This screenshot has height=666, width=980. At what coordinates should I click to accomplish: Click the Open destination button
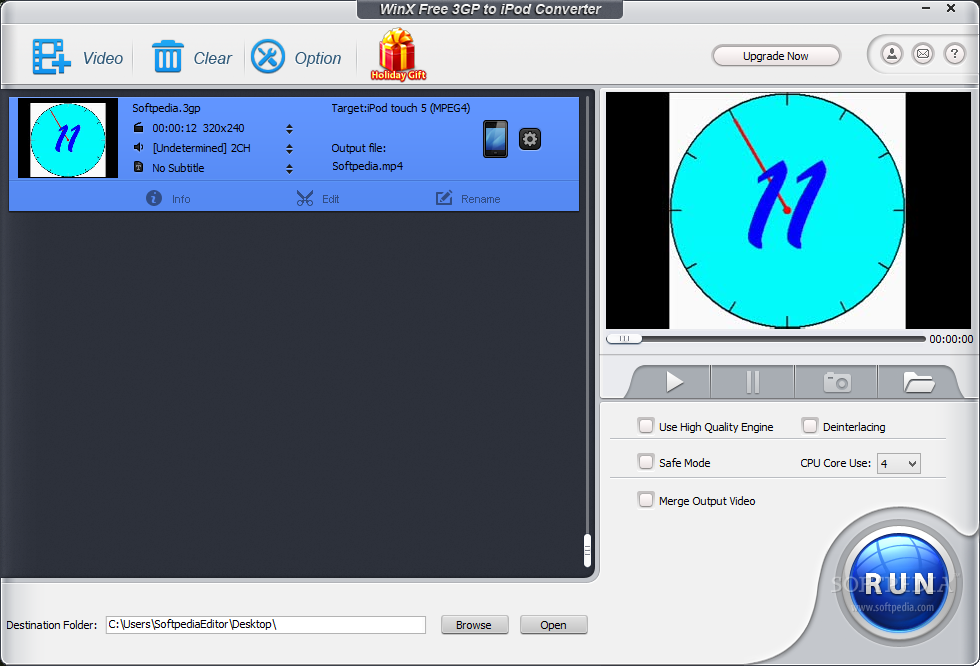[553, 625]
